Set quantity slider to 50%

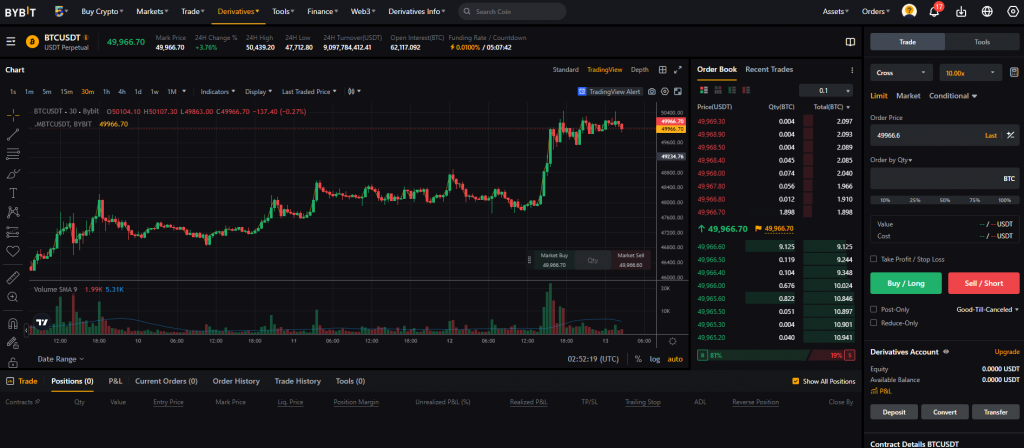[944, 200]
